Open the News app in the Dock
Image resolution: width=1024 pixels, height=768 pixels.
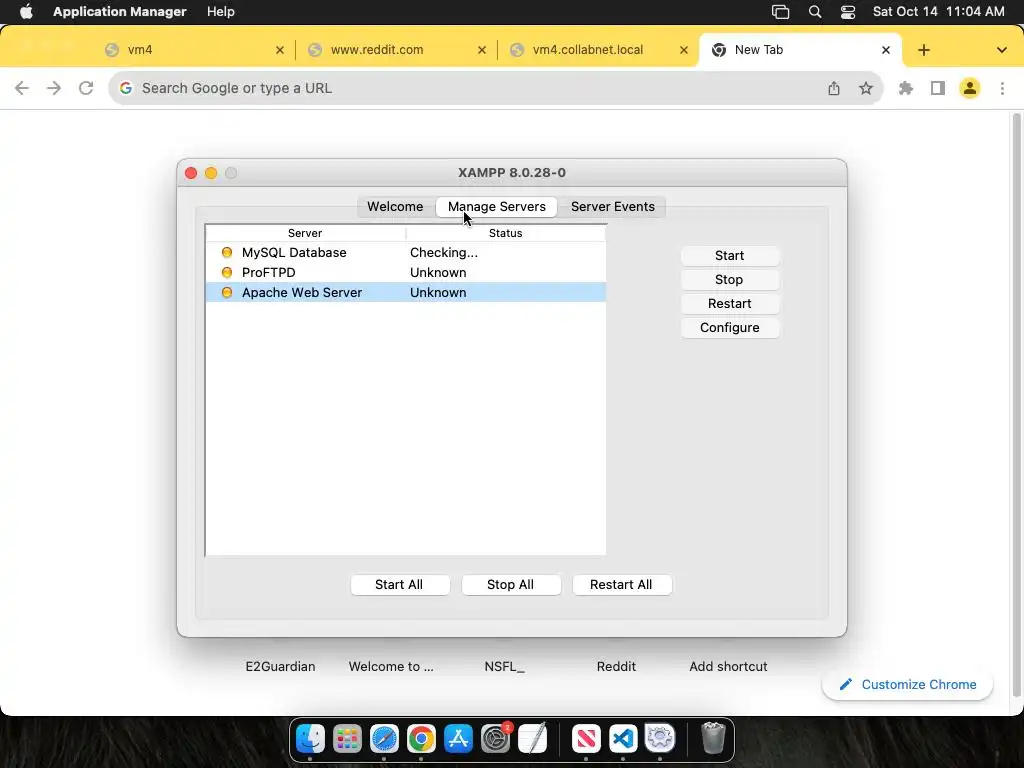(586, 739)
